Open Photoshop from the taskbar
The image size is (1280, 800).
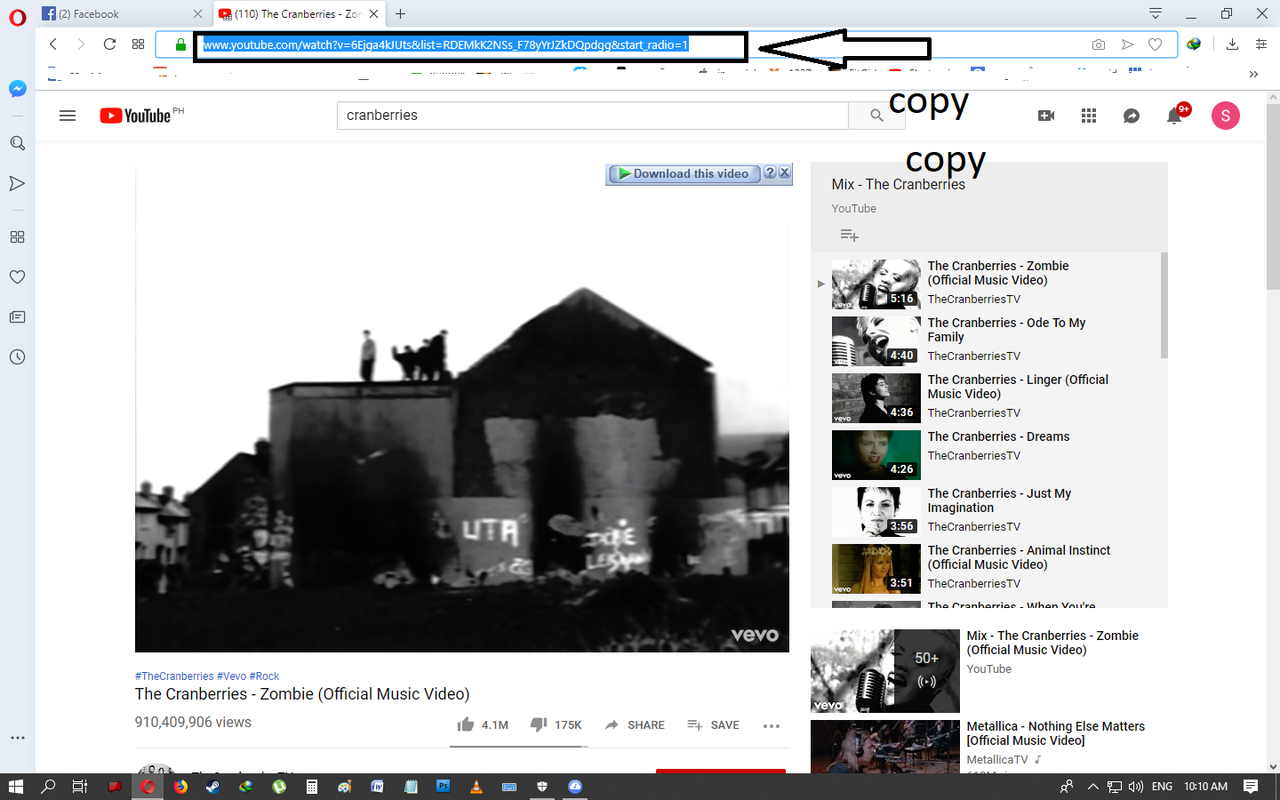click(443, 787)
